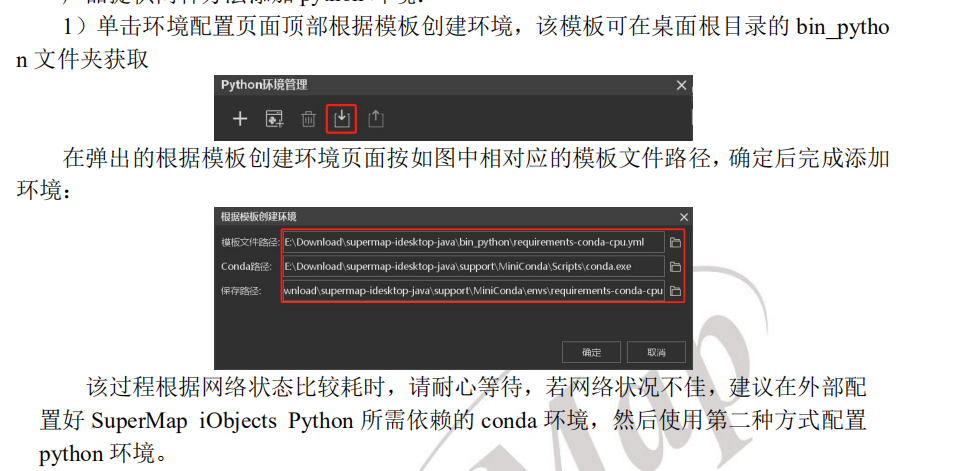The image size is (963, 471).
Task: Close the 根据模板创建环境 dialog
Action: (684, 217)
